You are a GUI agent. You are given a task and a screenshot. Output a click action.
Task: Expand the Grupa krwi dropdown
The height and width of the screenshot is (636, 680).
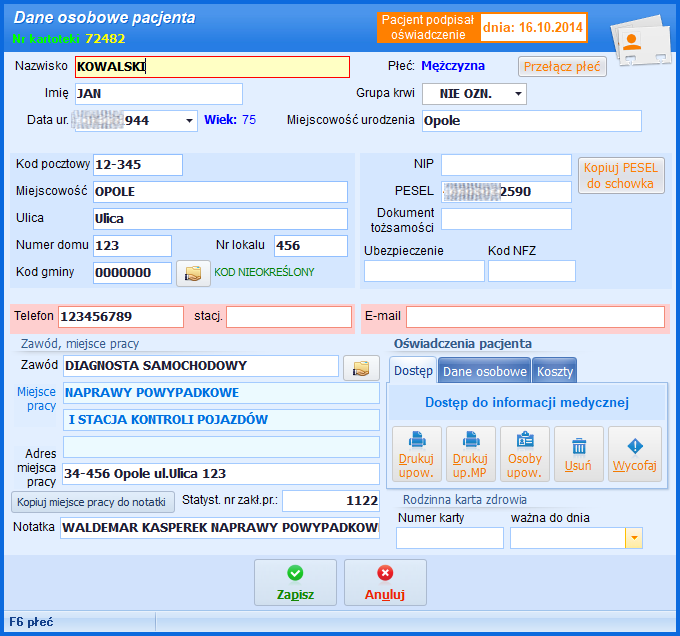point(519,94)
